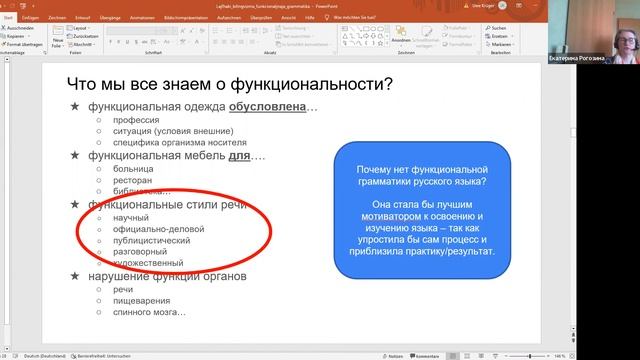Screen dimensions: 640x360
Task: Open the Formkontur dropdown
Action: (459, 36)
